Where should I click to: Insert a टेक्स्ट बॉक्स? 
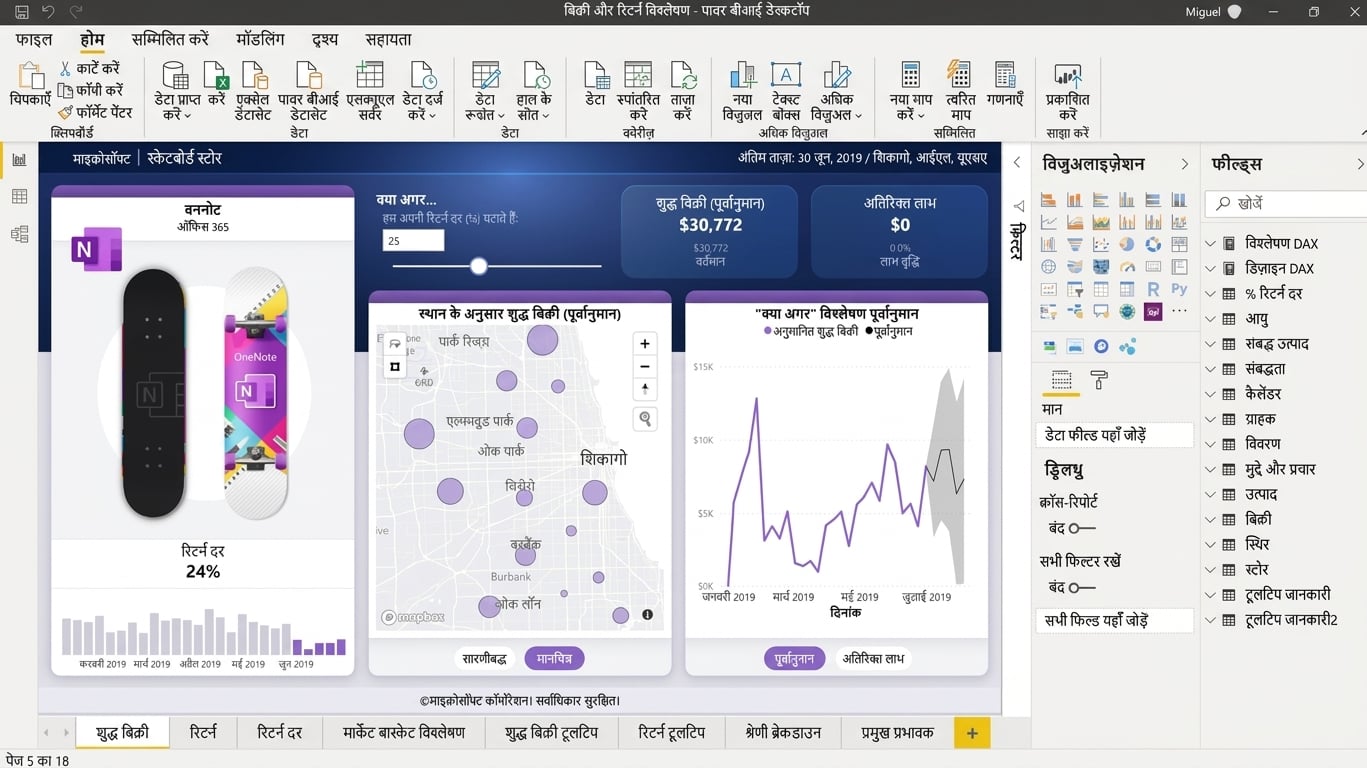coord(786,76)
